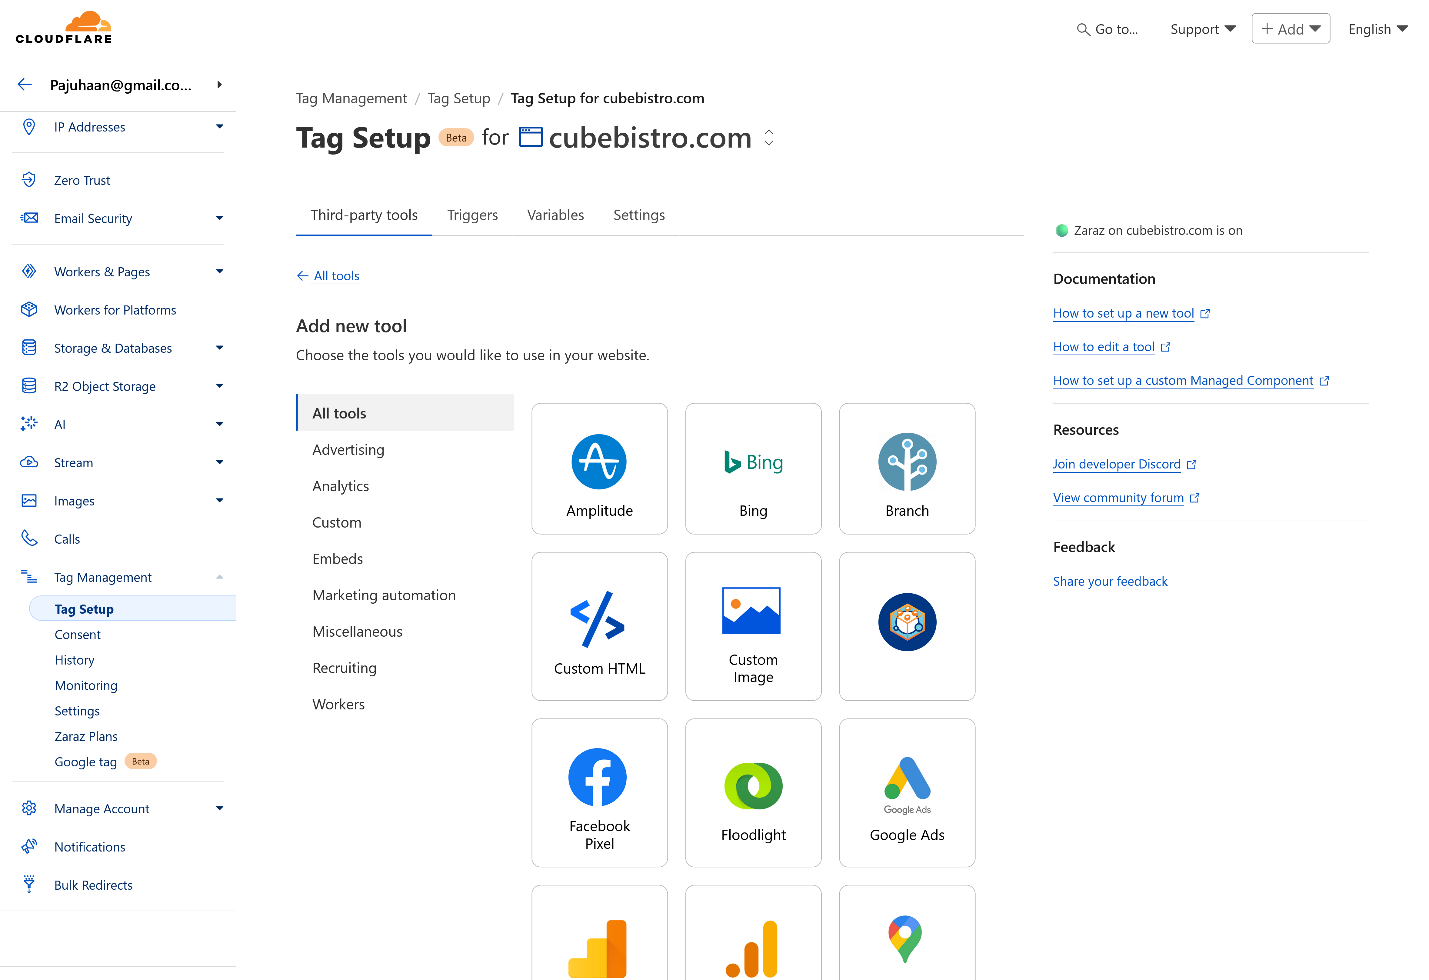Switch to the Triggers tab
Image resolution: width=1429 pixels, height=980 pixels.
click(472, 215)
